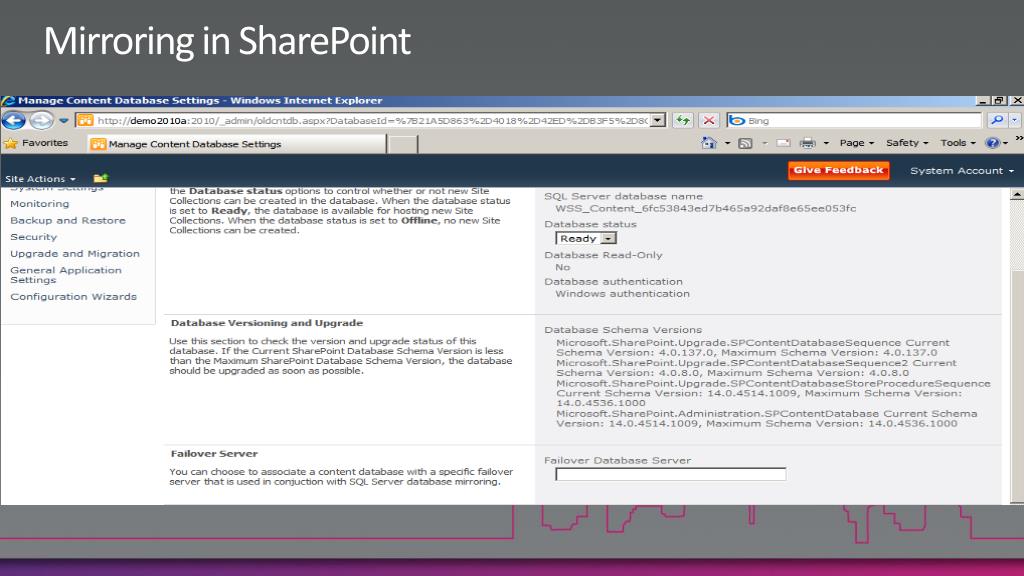Image resolution: width=1024 pixels, height=576 pixels.
Task: Click the page vertical scrollbar up arrow
Action: coord(1016,195)
